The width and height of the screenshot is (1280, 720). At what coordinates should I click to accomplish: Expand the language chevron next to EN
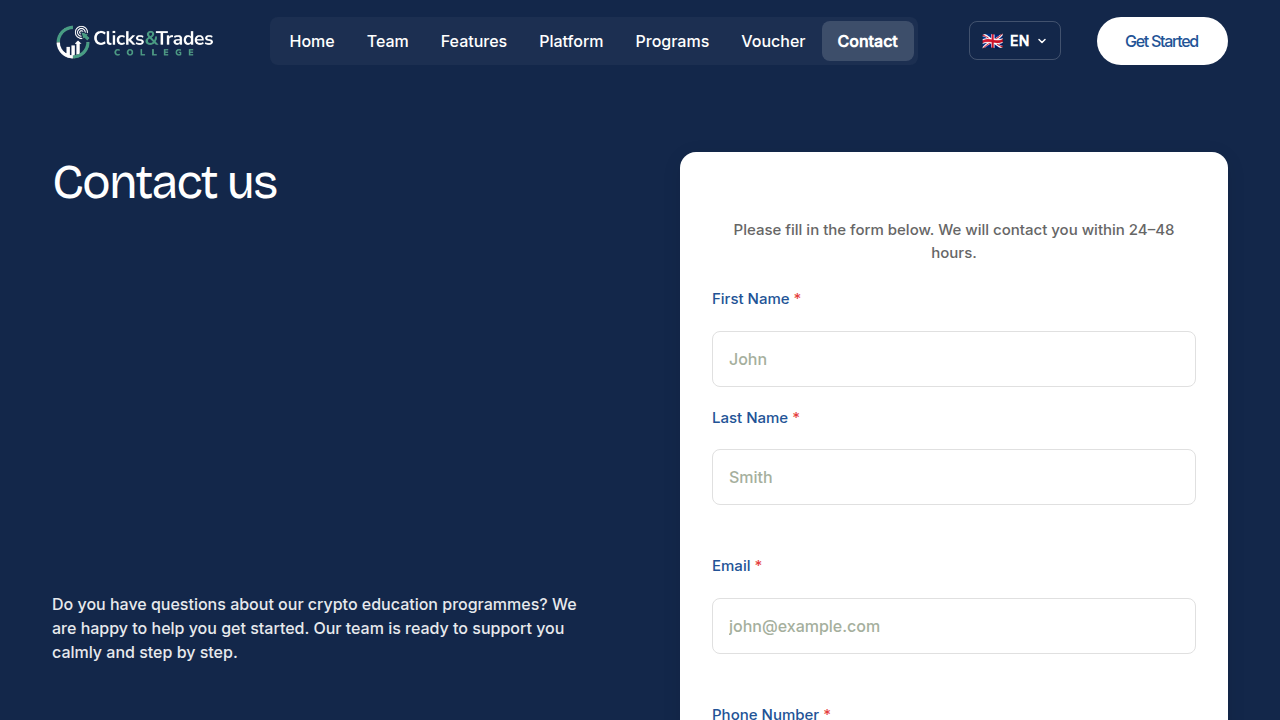(1042, 41)
